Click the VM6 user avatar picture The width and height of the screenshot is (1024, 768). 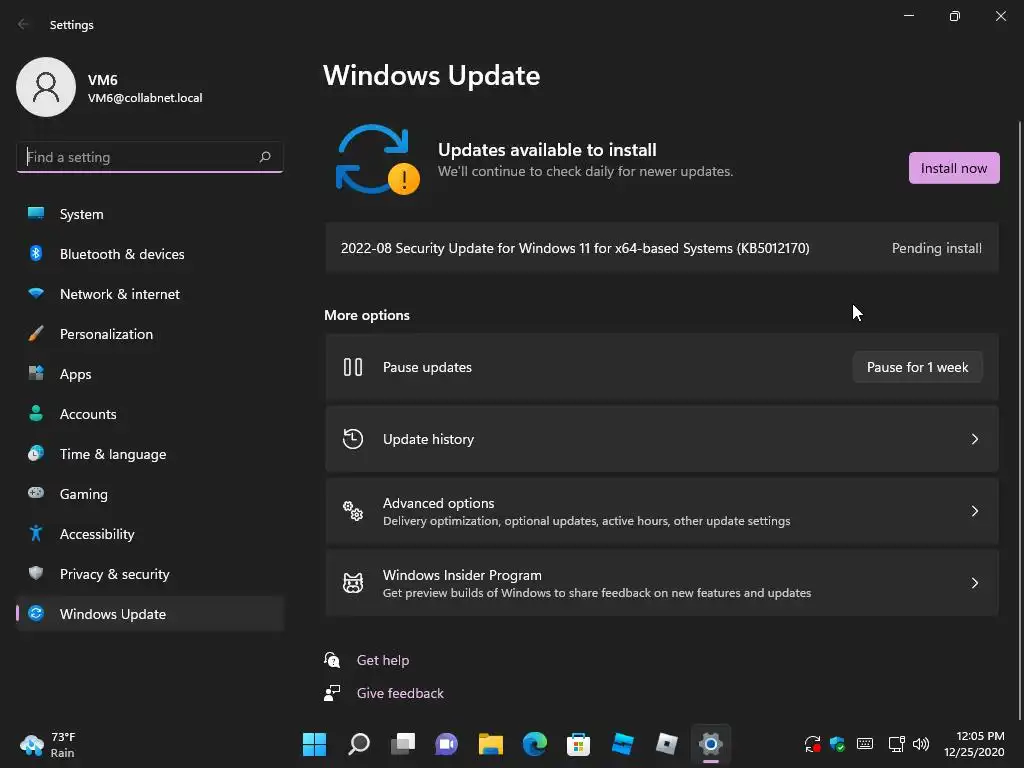tap(46, 87)
